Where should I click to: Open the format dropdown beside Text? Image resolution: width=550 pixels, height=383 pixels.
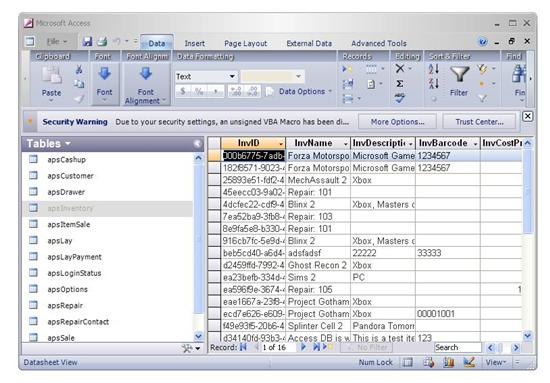tap(298, 76)
